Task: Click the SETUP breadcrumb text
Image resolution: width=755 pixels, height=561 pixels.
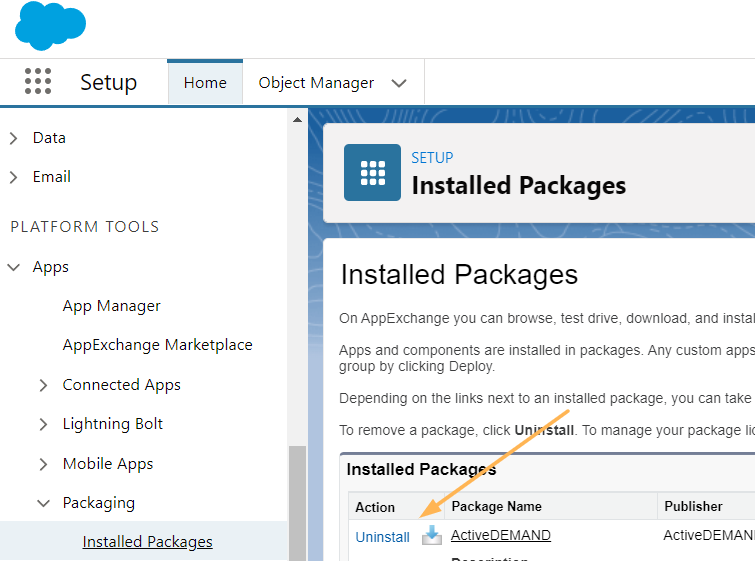Action: point(432,157)
